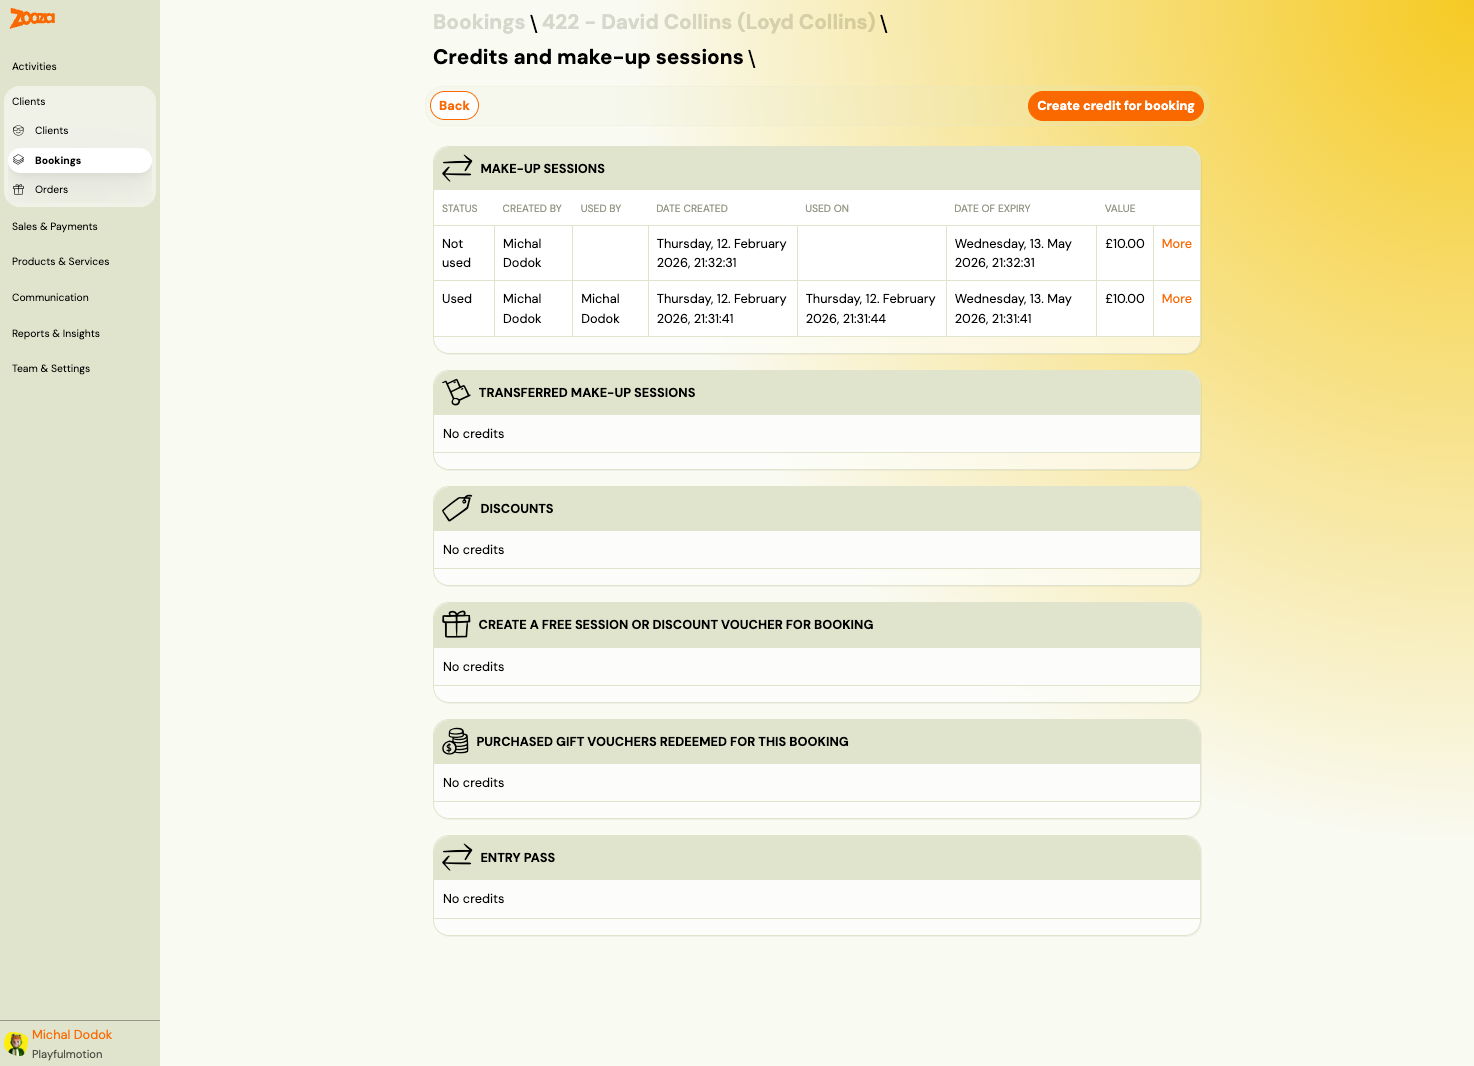
Task: Click the Discounts tag icon
Action: pos(457,508)
